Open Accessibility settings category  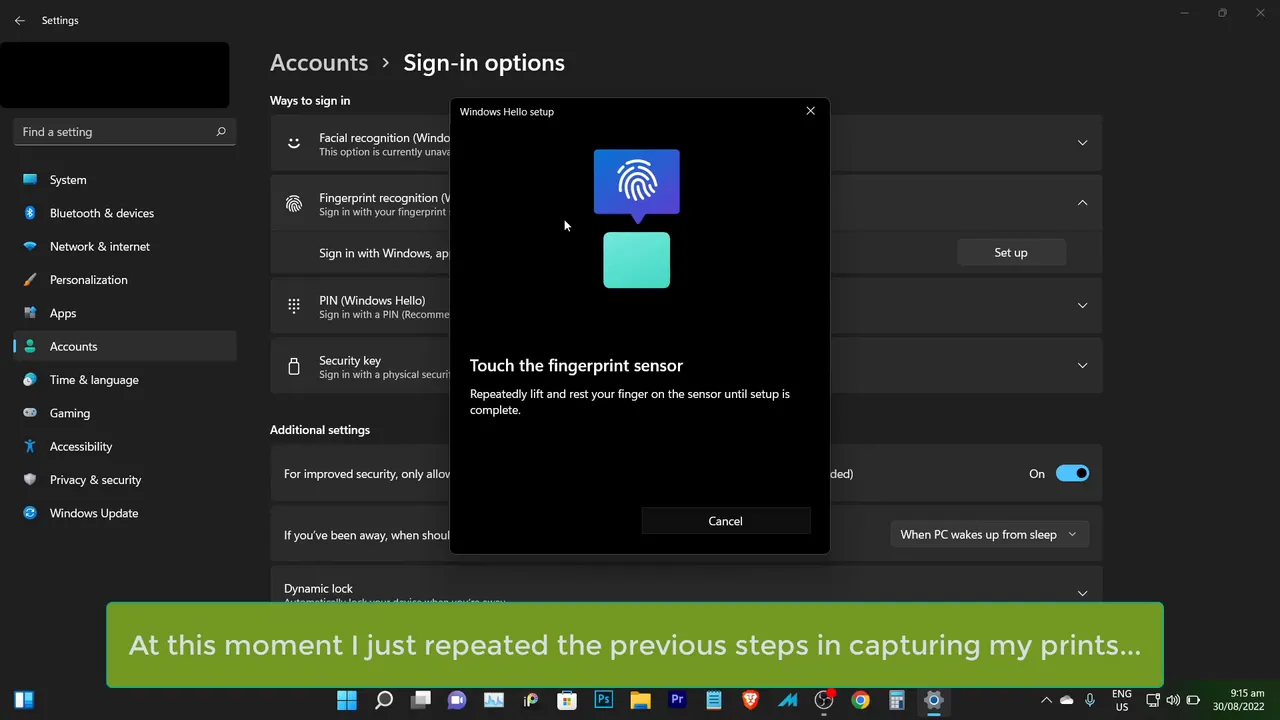(x=125, y=446)
